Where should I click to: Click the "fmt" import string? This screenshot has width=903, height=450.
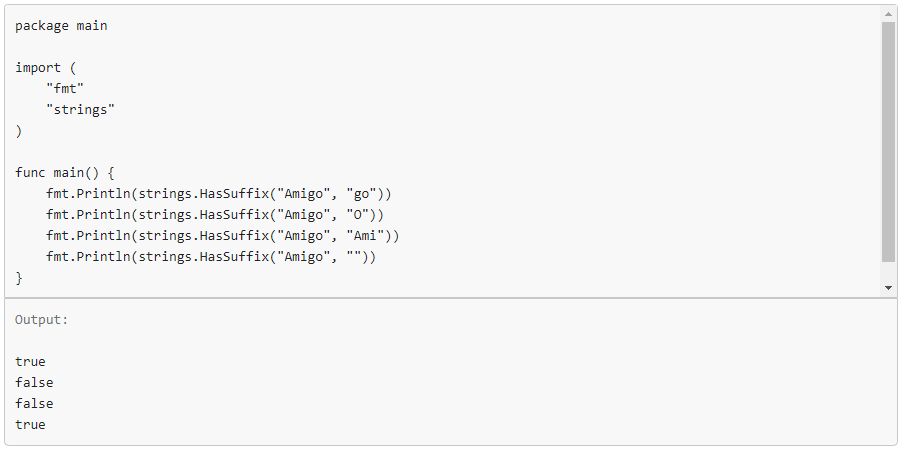pos(65,89)
